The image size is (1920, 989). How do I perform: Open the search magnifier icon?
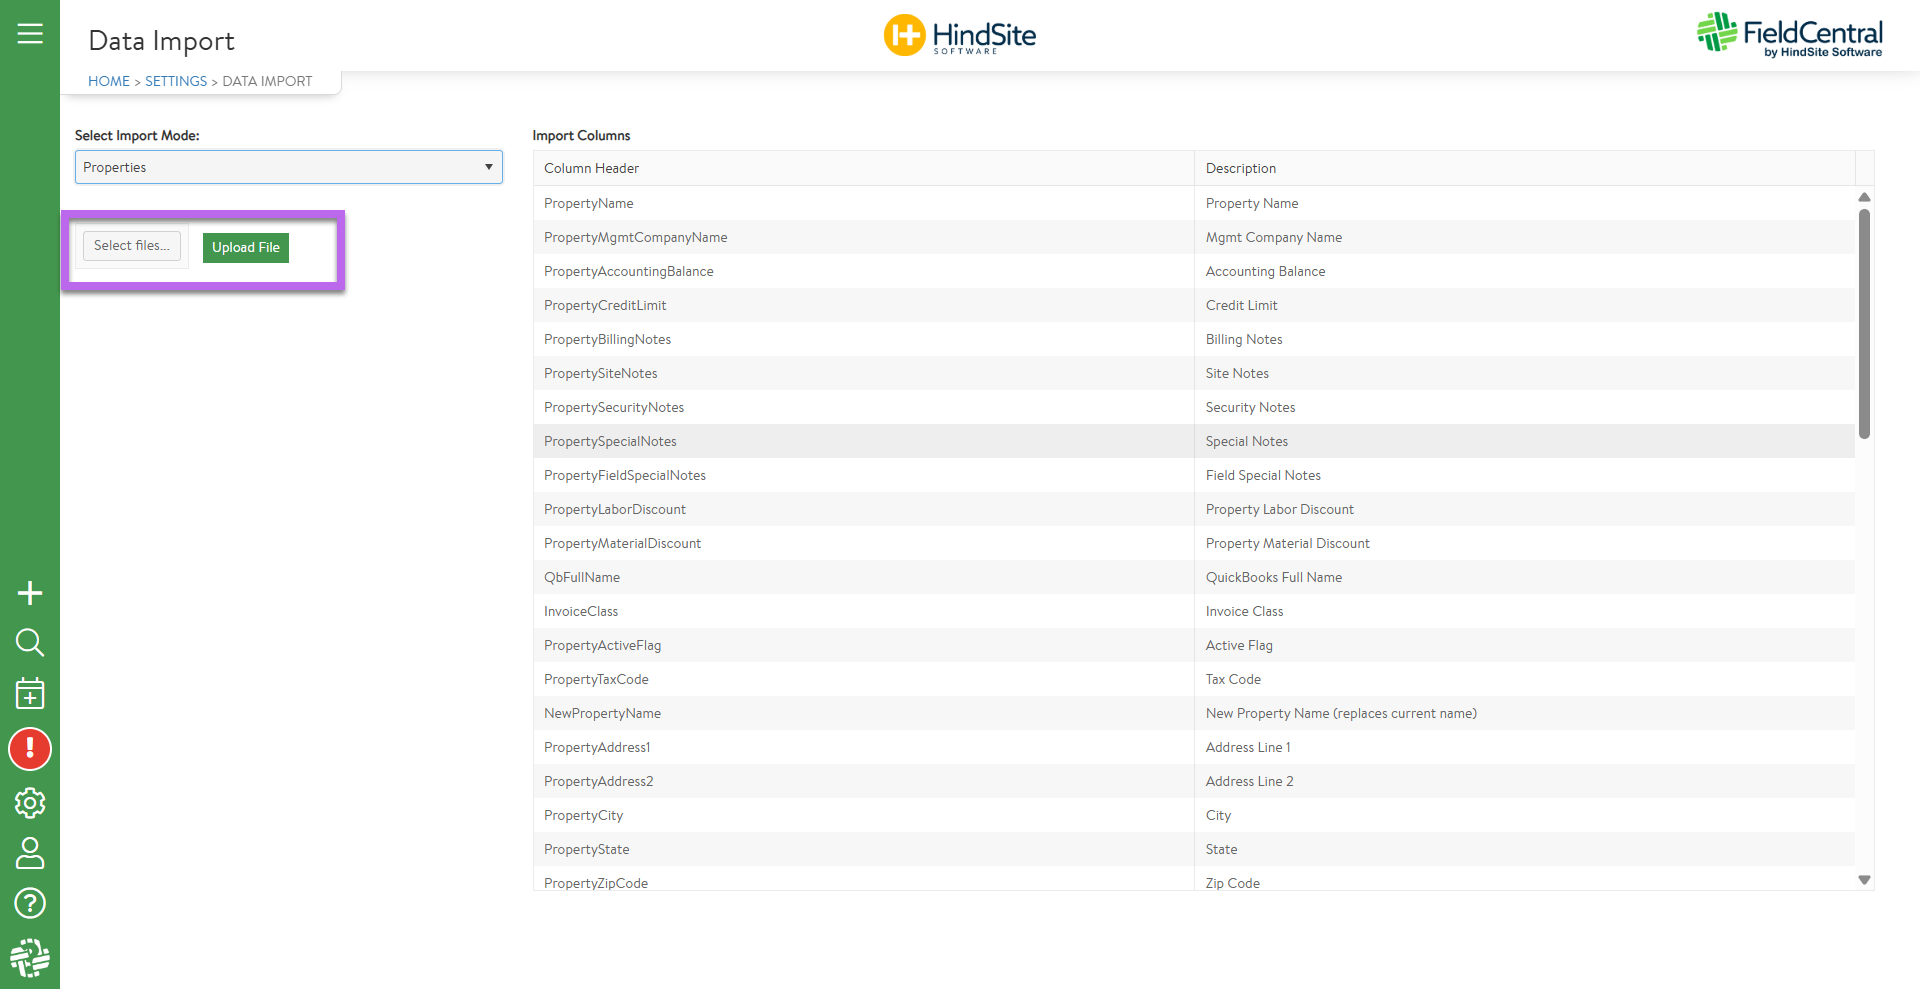point(30,642)
